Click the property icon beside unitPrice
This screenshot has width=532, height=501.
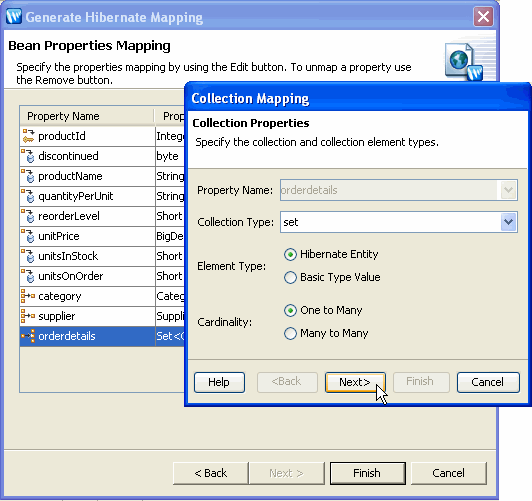tap(28, 236)
